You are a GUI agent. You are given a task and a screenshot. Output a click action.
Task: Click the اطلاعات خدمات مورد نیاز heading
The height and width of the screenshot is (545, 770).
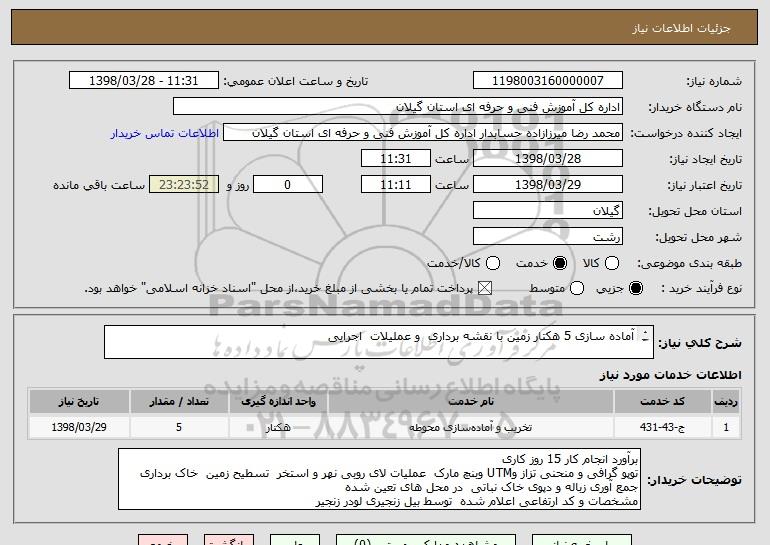pyautogui.click(x=670, y=375)
